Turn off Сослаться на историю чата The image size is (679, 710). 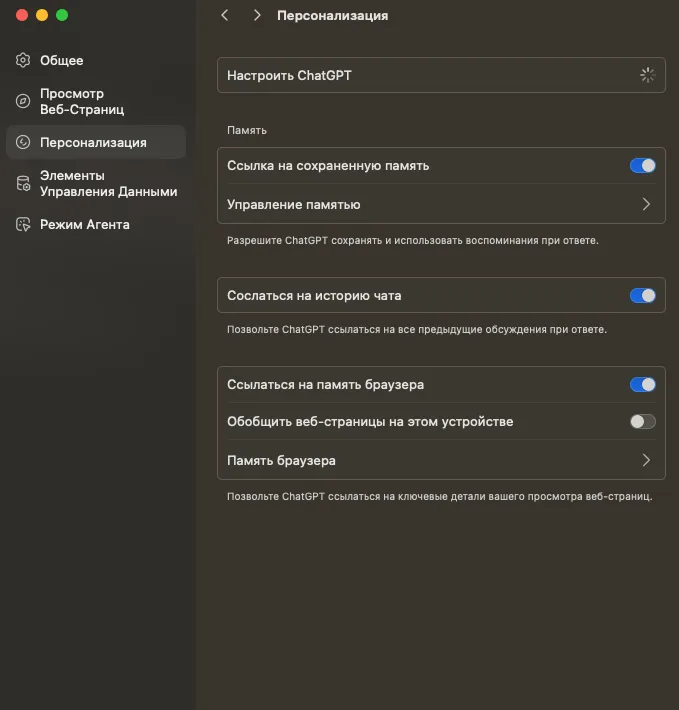[642, 296]
